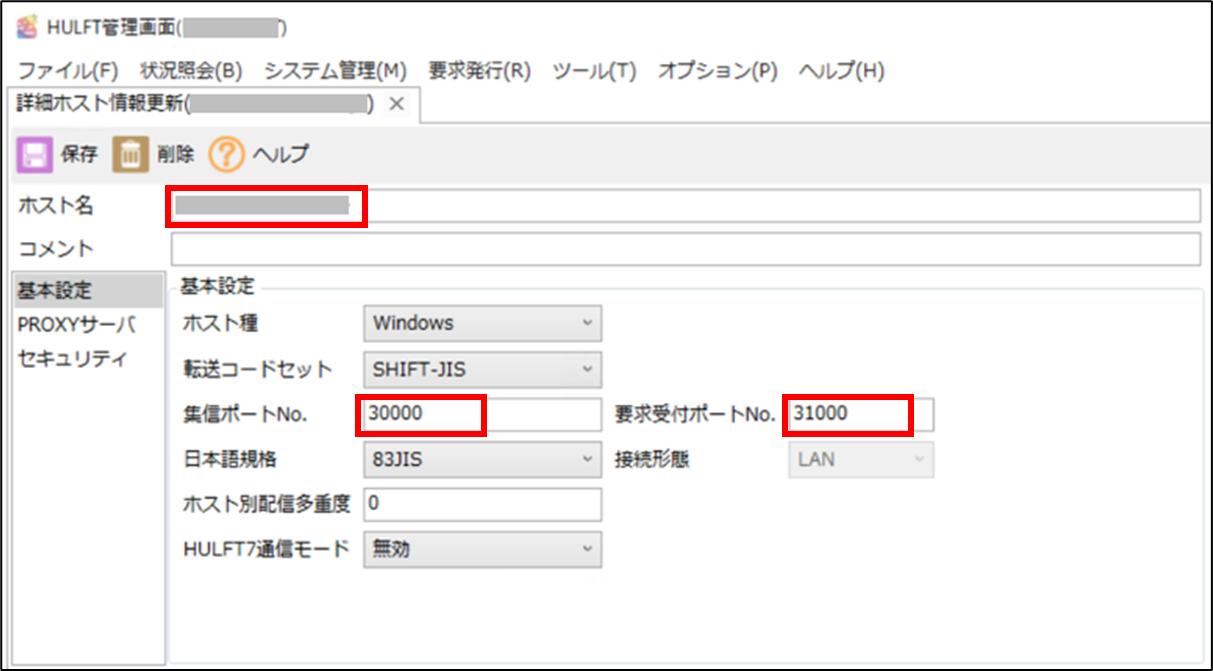This screenshot has width=1213, height=671.
Task: Open the 転送コードセット SHIFT-JIS dropdown
Action: [x=483, y=370]
